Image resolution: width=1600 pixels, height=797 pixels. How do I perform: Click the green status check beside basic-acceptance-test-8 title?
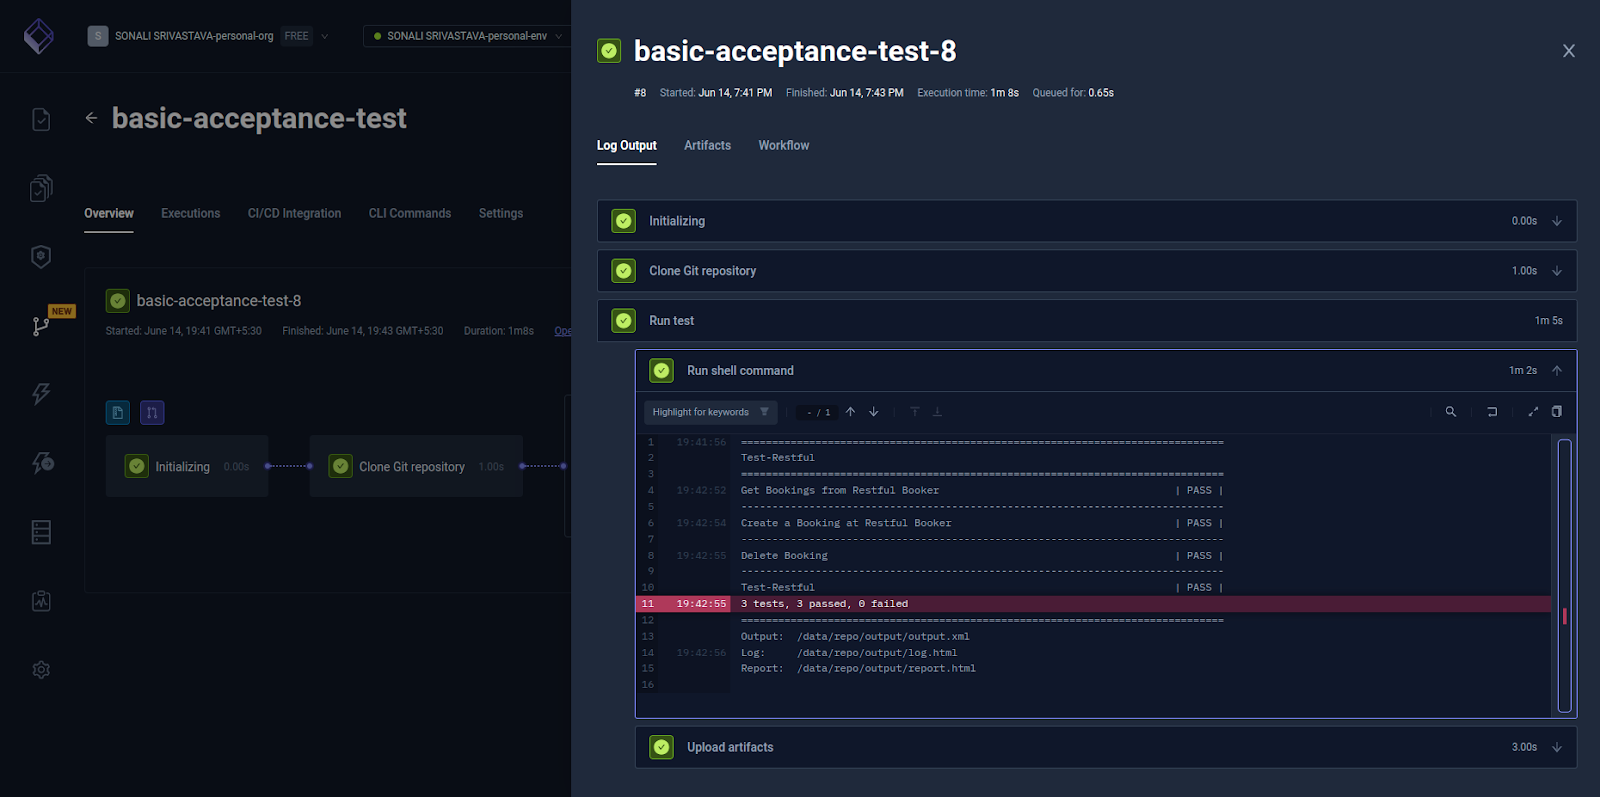point(609,51)
